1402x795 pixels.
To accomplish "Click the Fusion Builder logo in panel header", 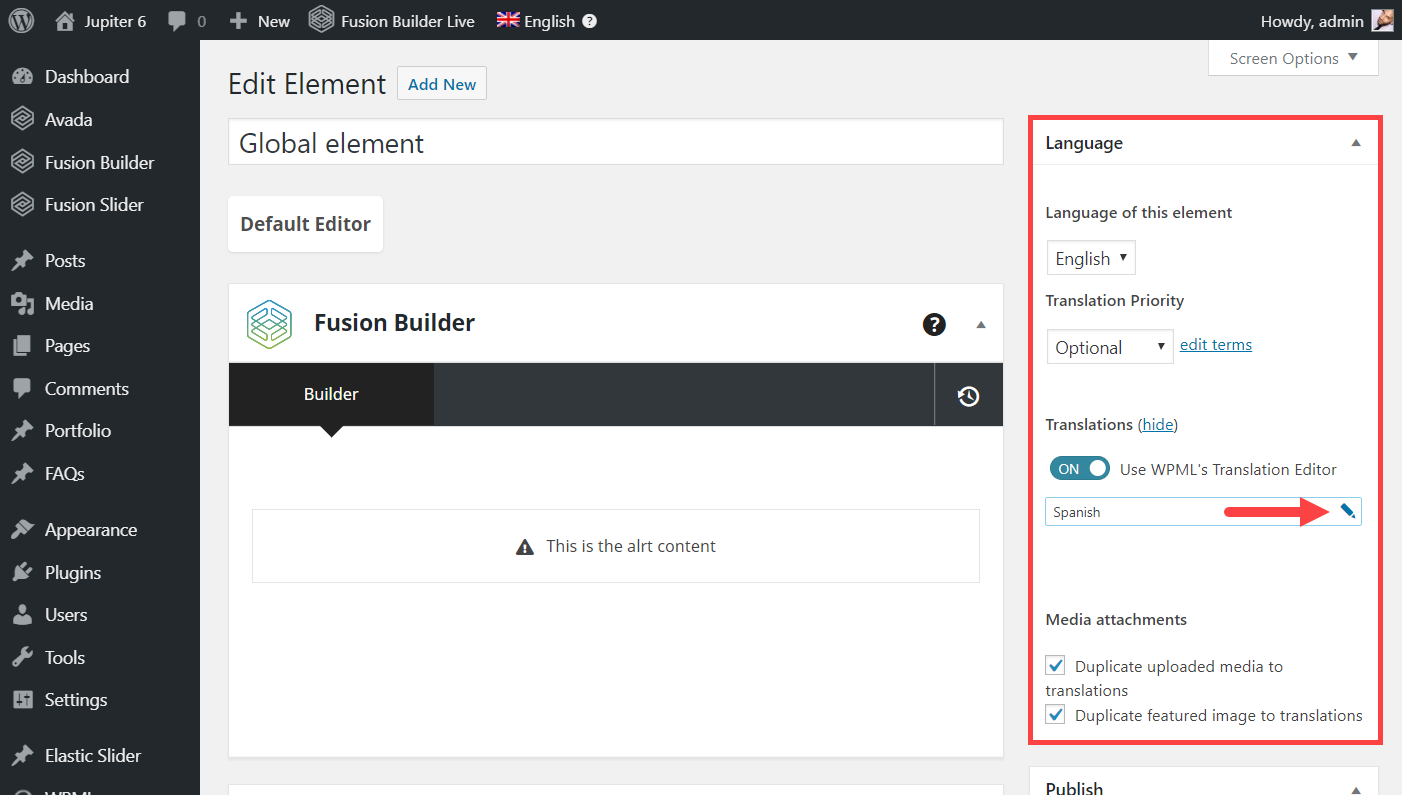I will (269, 323).
